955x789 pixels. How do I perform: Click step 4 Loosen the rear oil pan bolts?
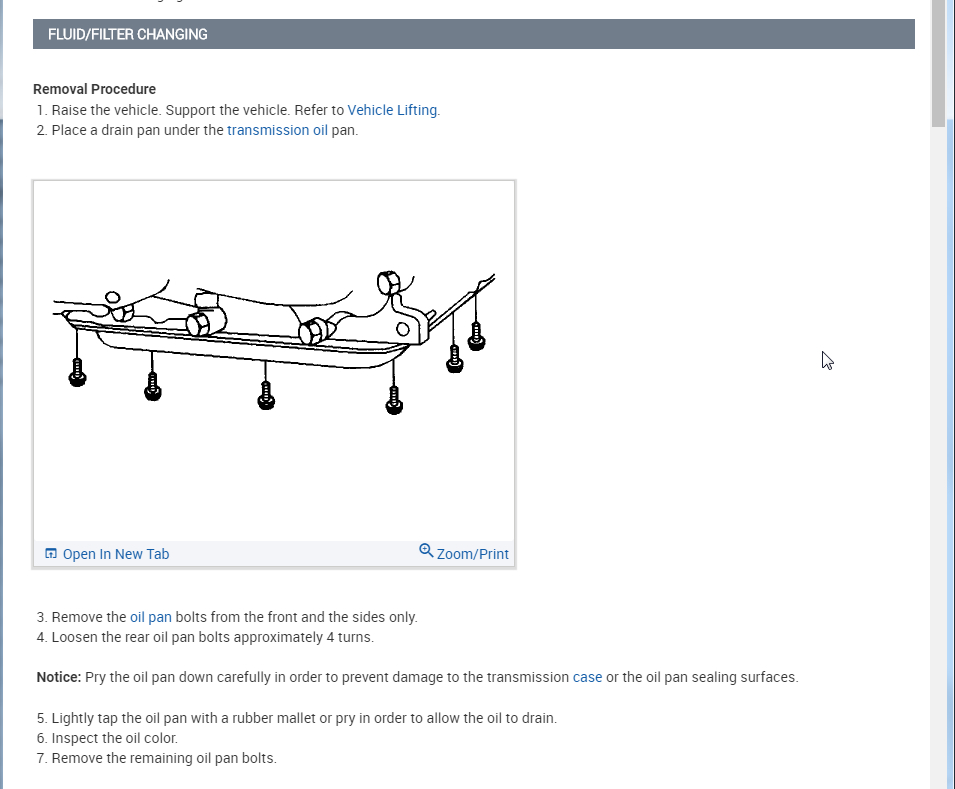pyautogui.click(x=205, y=637)
